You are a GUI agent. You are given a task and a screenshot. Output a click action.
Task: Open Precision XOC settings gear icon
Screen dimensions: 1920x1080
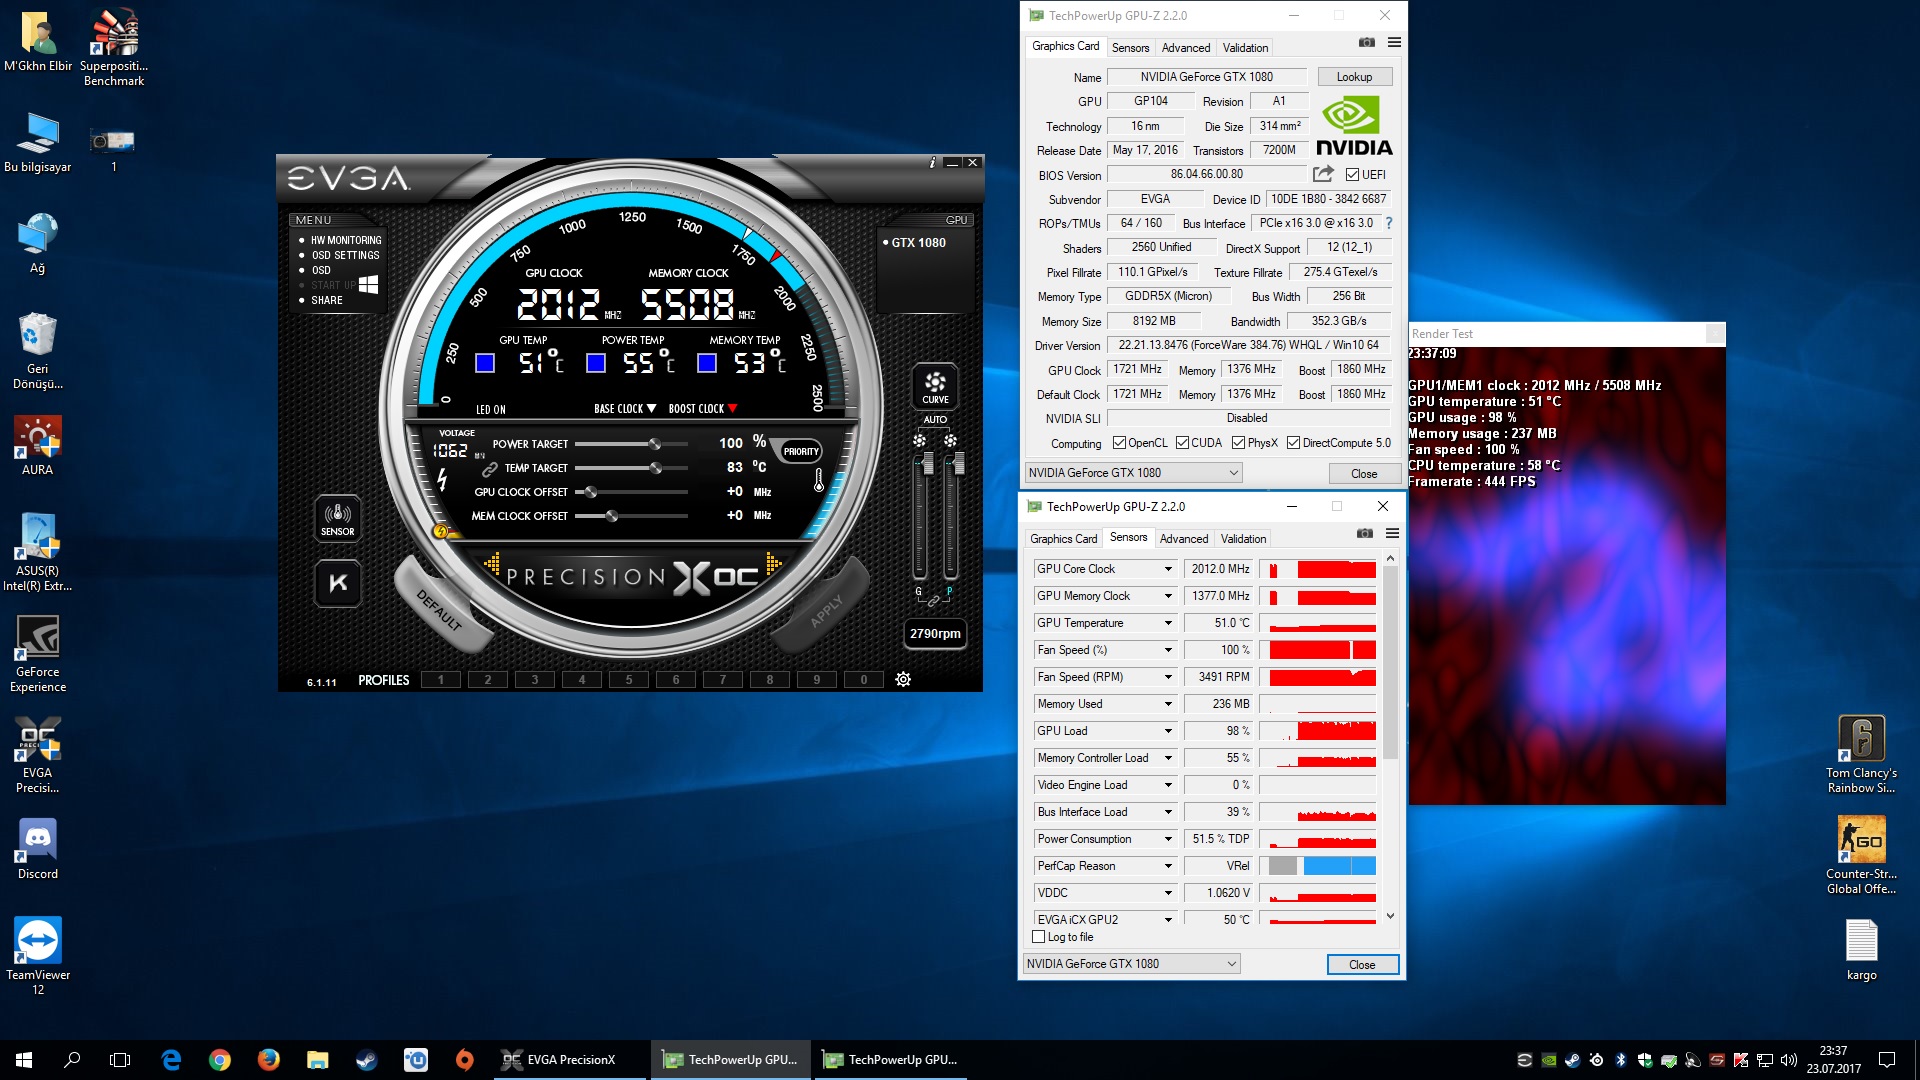(903, 680)
